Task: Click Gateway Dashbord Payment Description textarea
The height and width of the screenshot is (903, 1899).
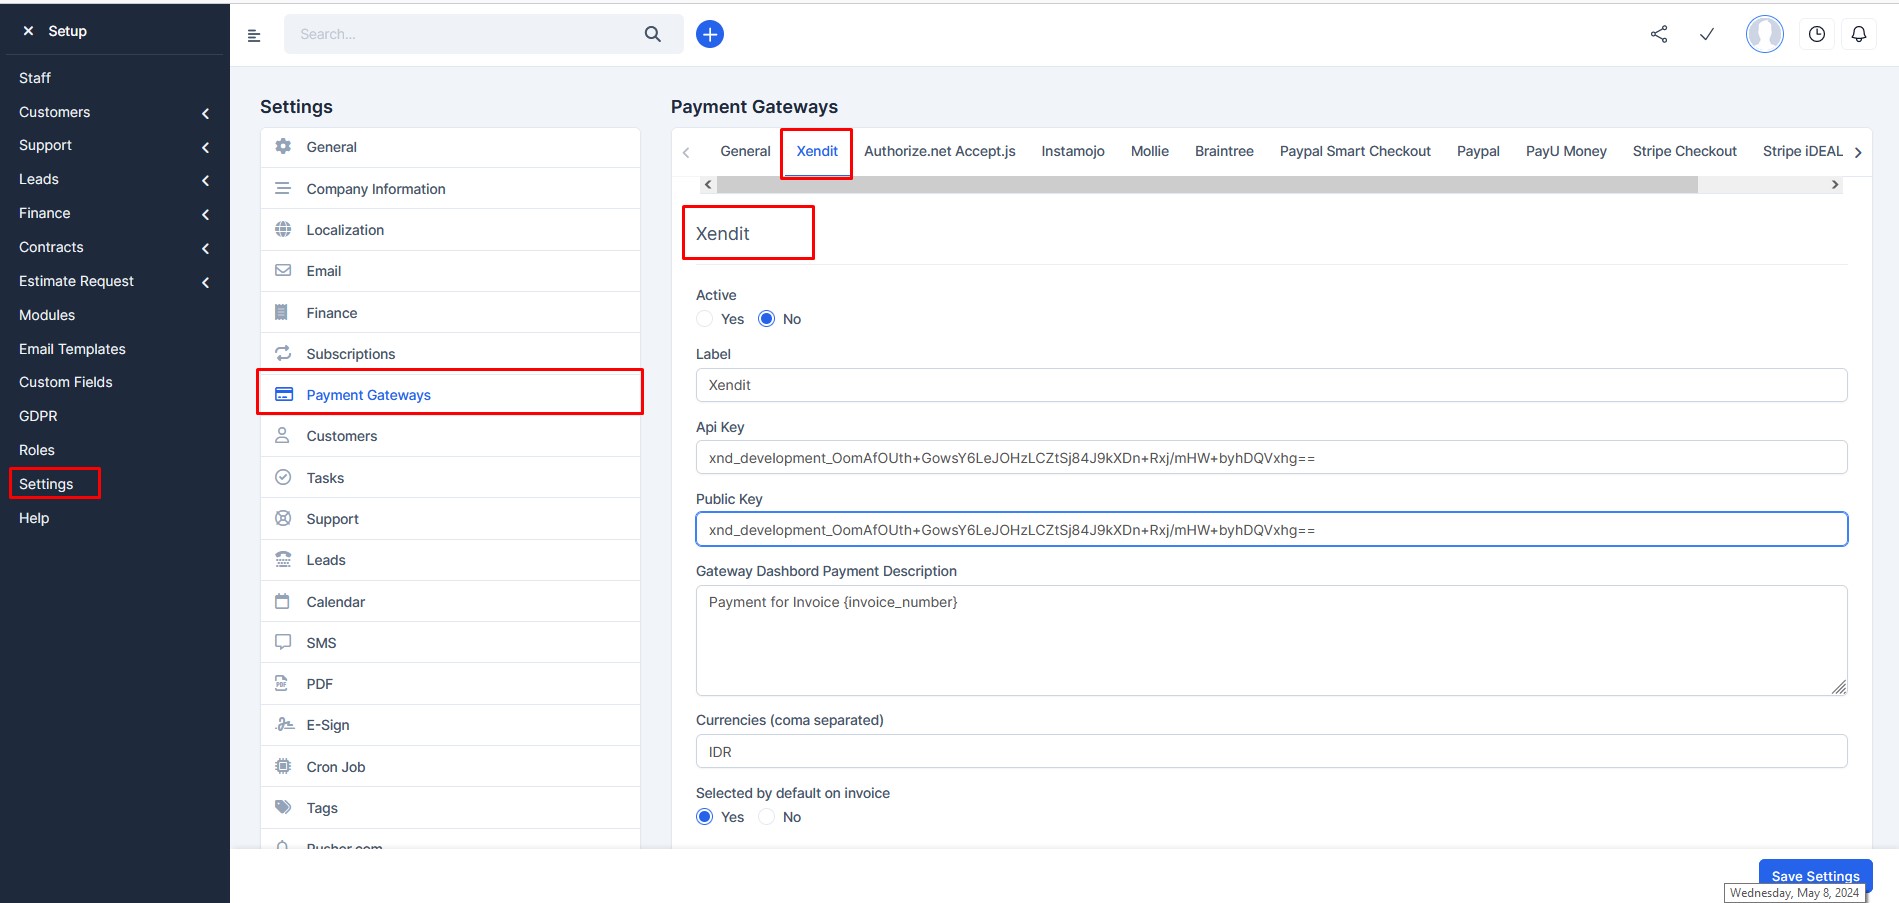Action: pos(1271,640)
